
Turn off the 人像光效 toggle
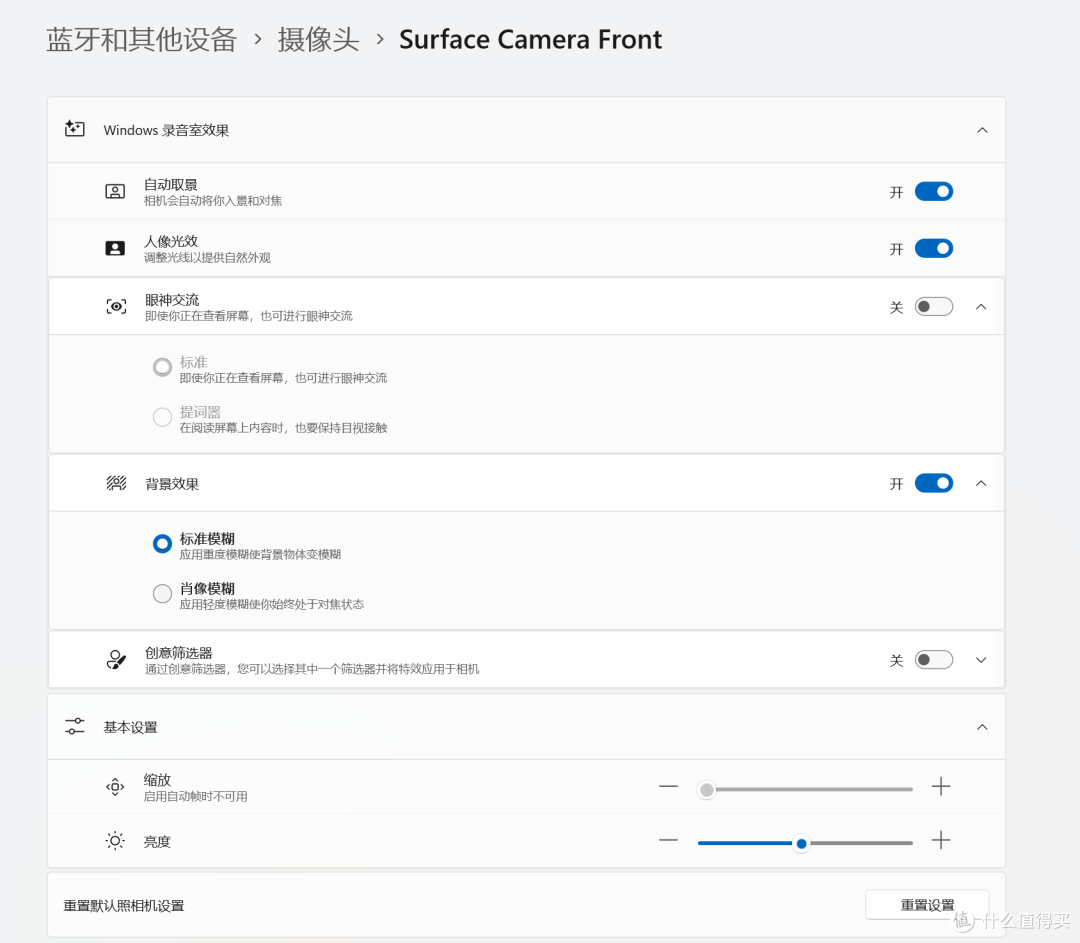[934, 248]
